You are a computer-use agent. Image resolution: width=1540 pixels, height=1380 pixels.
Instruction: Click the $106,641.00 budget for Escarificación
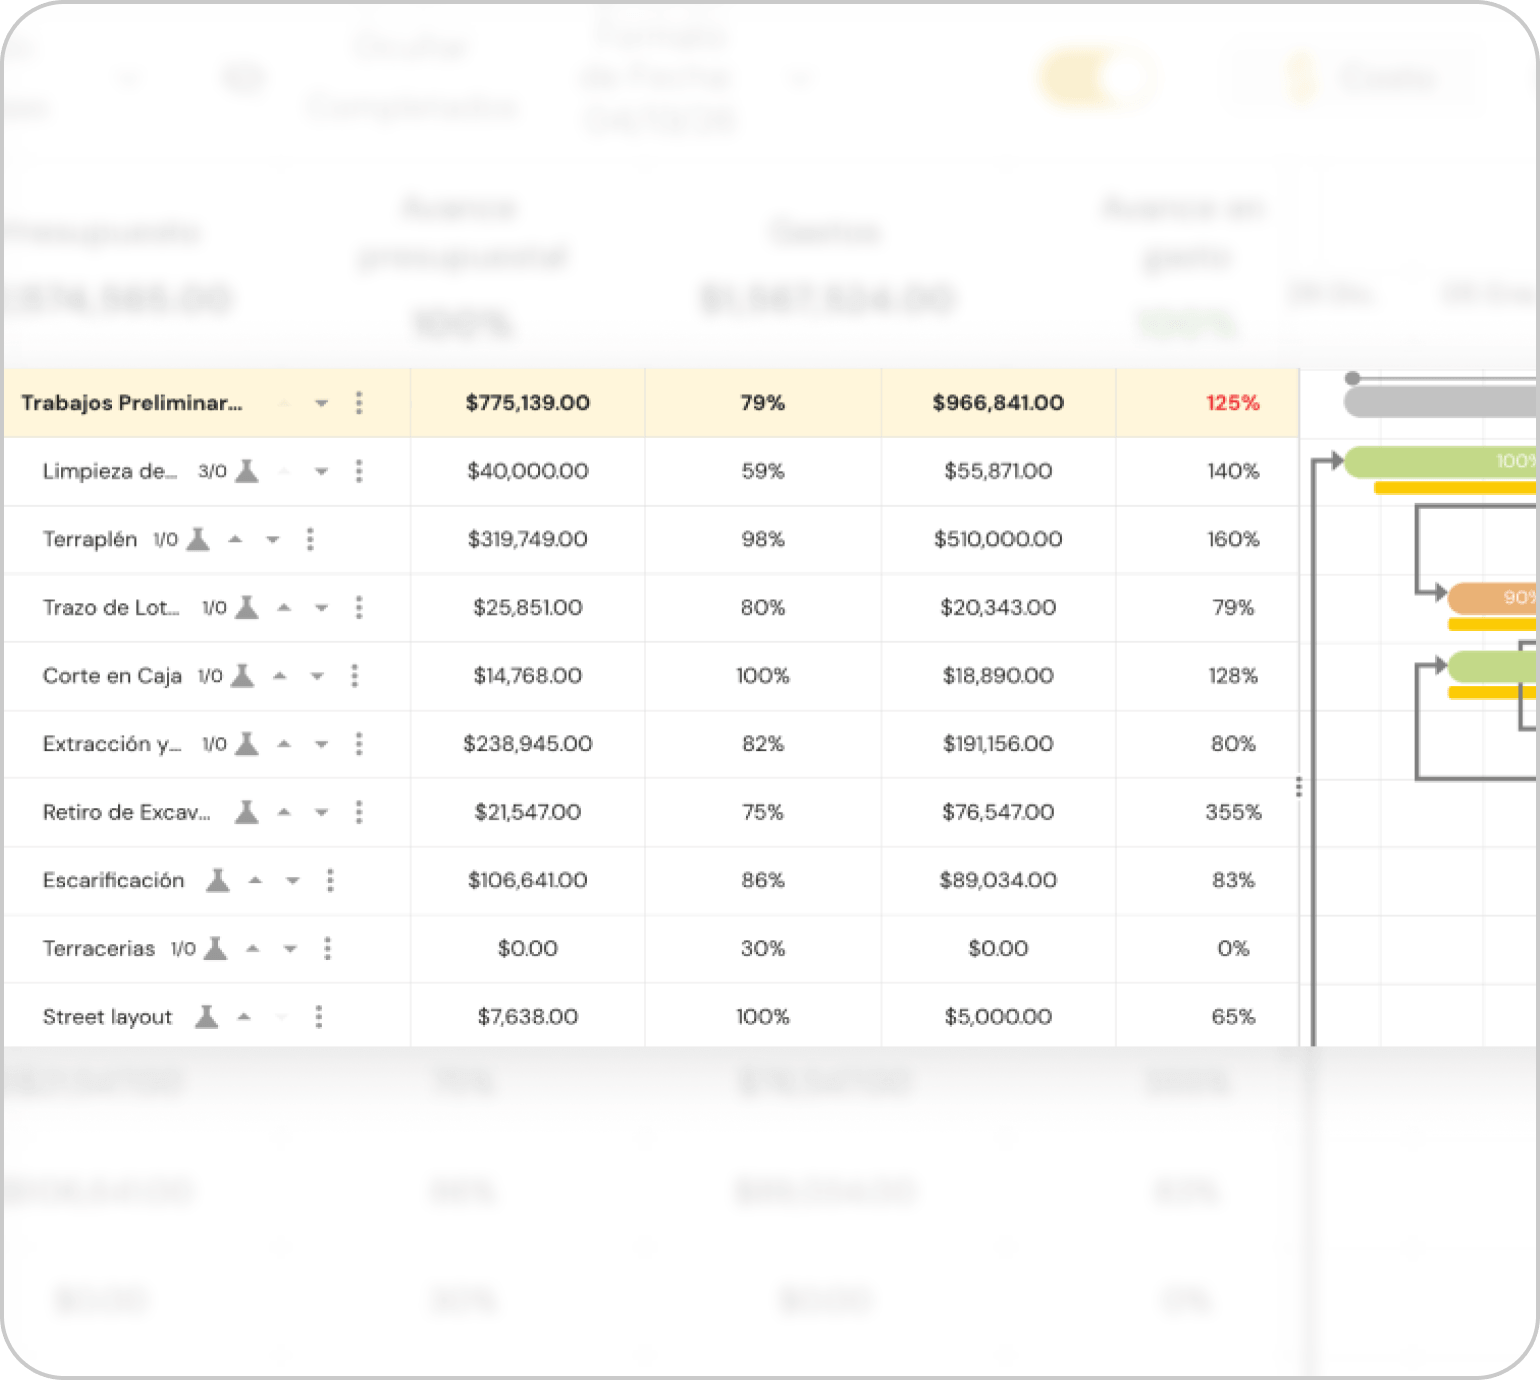[x=528, y=880]
